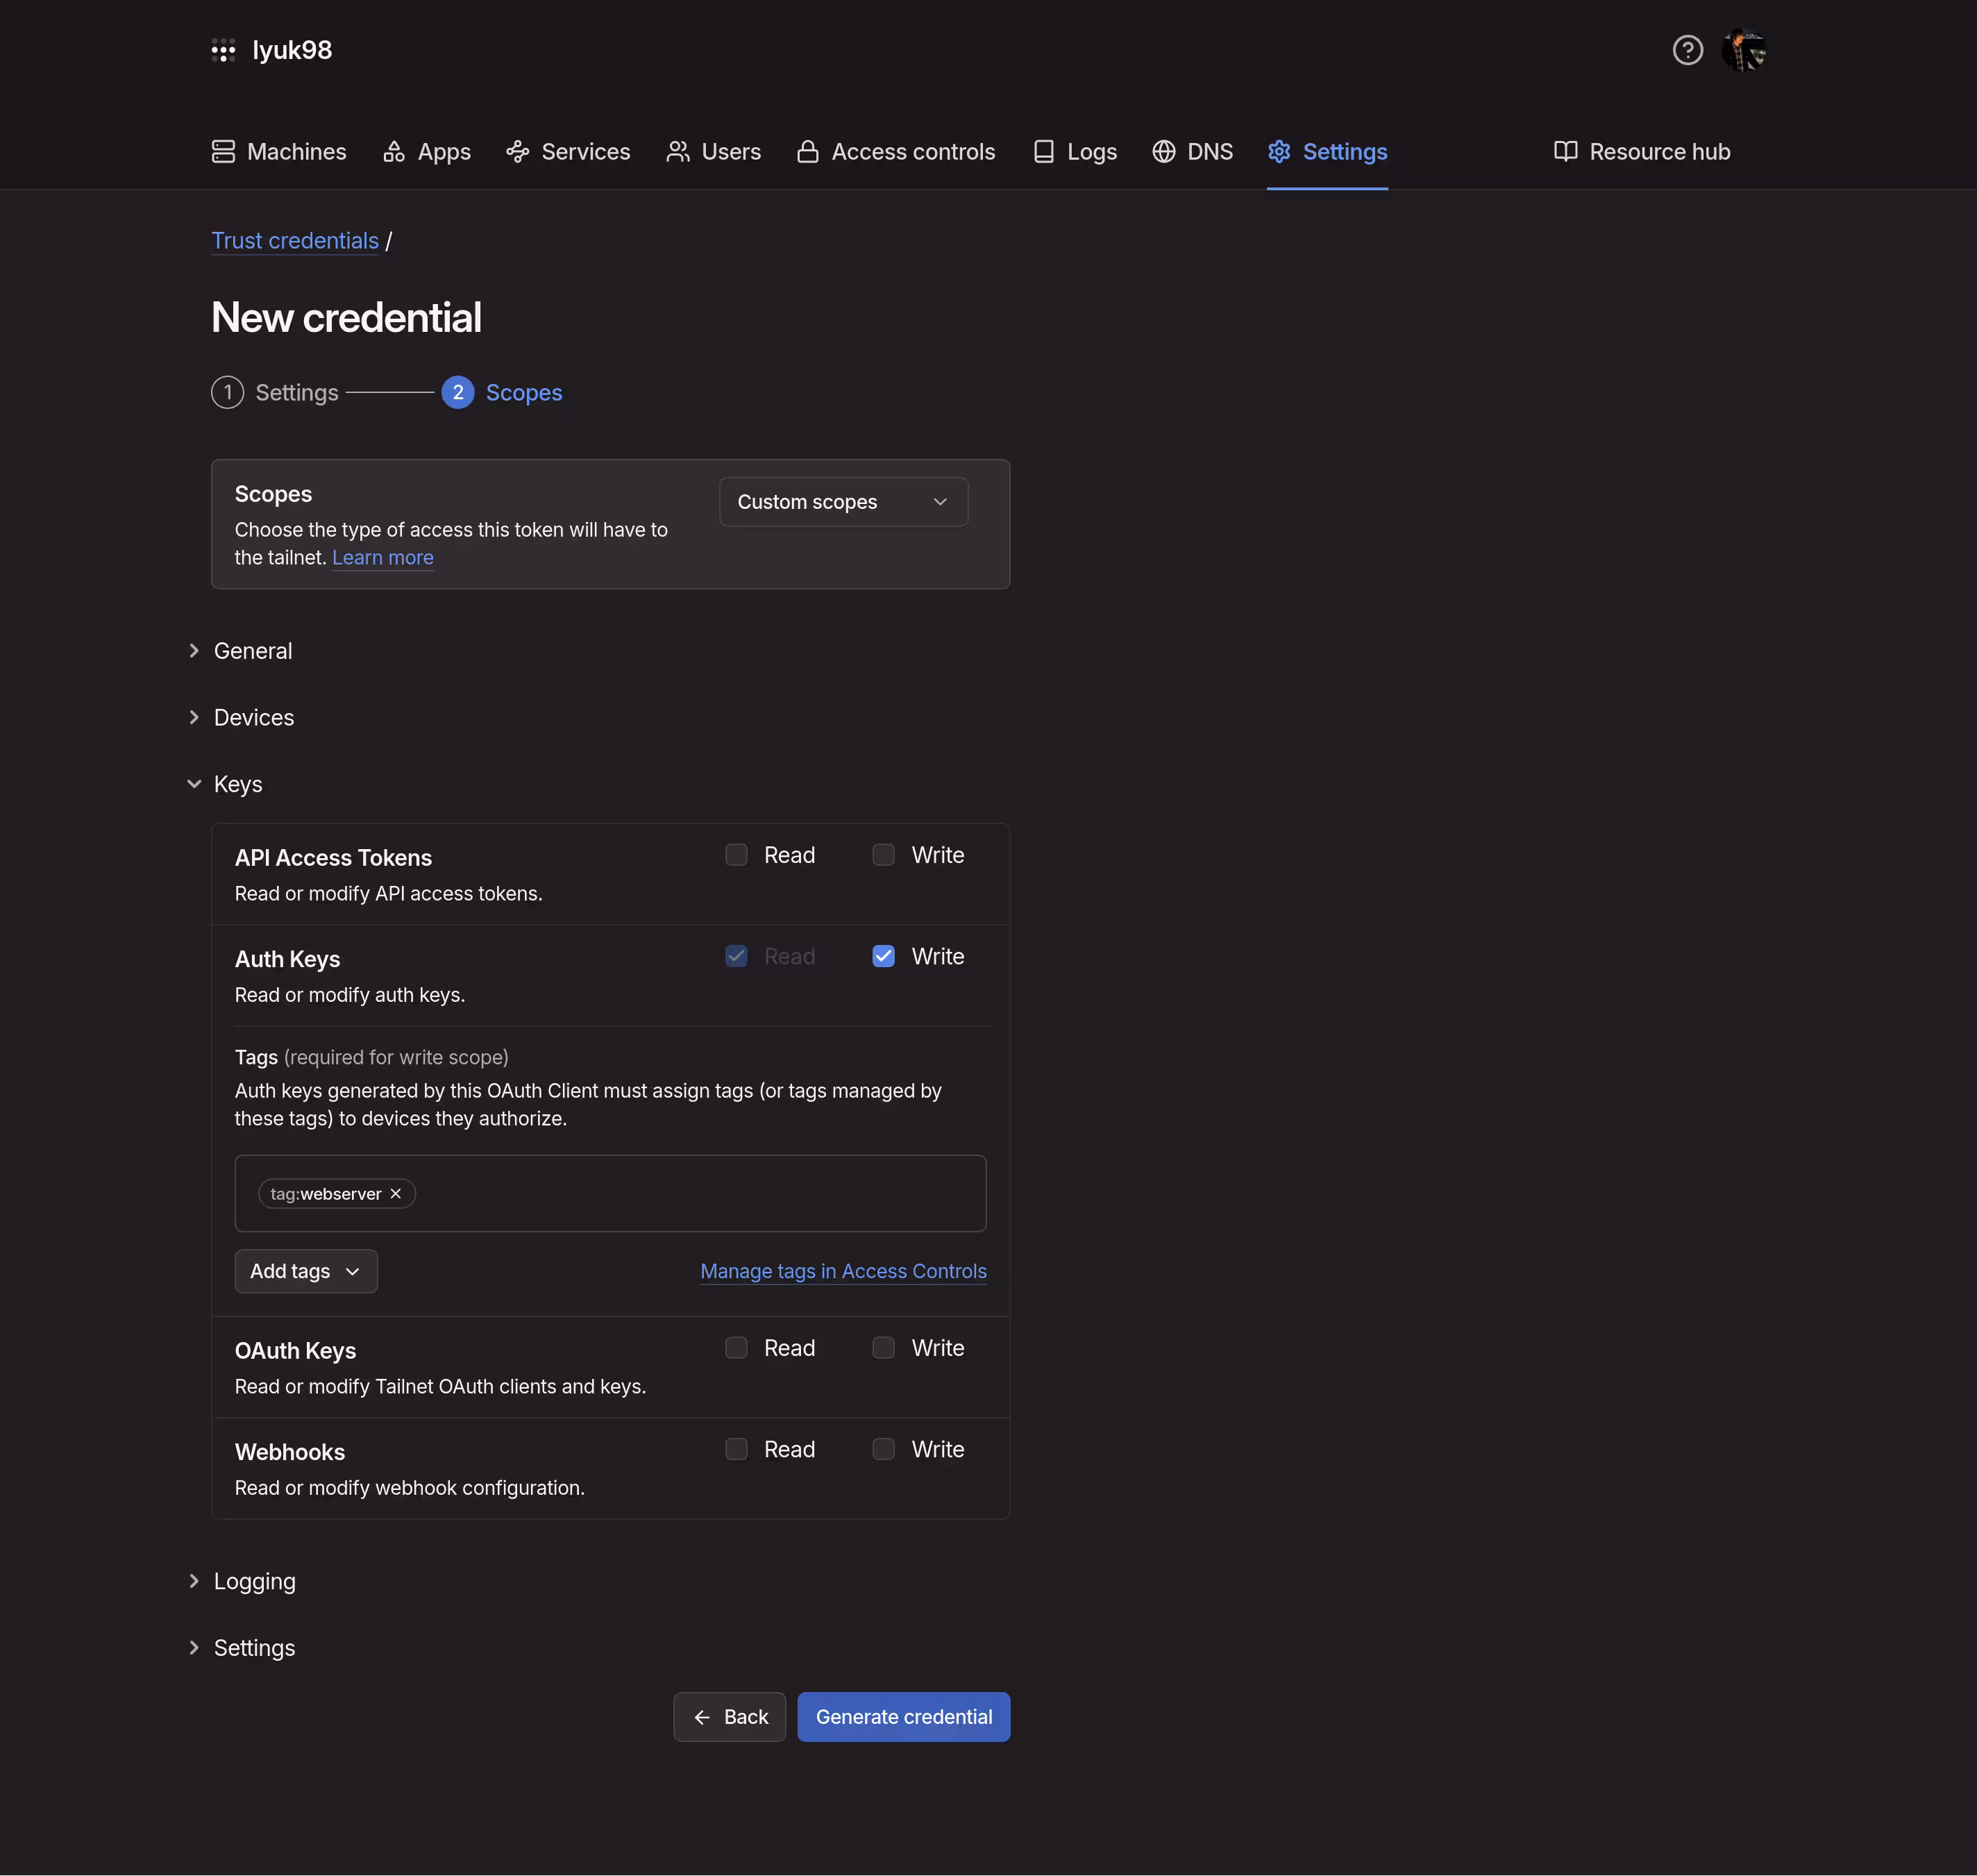This screenshot has width=1977, height=1876.
Task: Click the Access controls lock icon
Action: [x=807, y=152]
